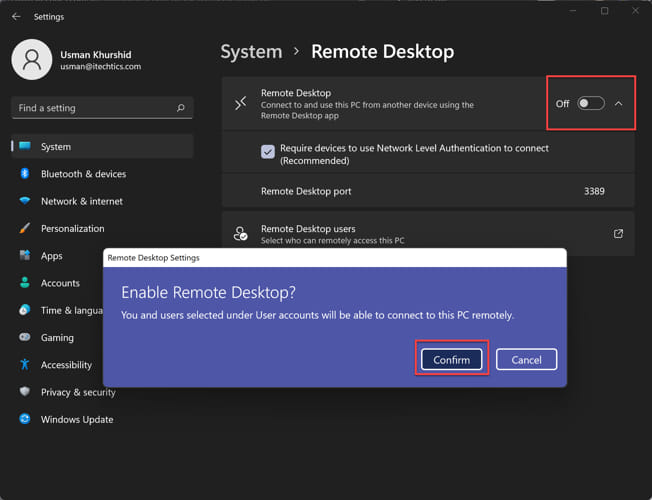Go to Network & internet settings
This screenshot has width=652, height=500.
coord(102,201)
